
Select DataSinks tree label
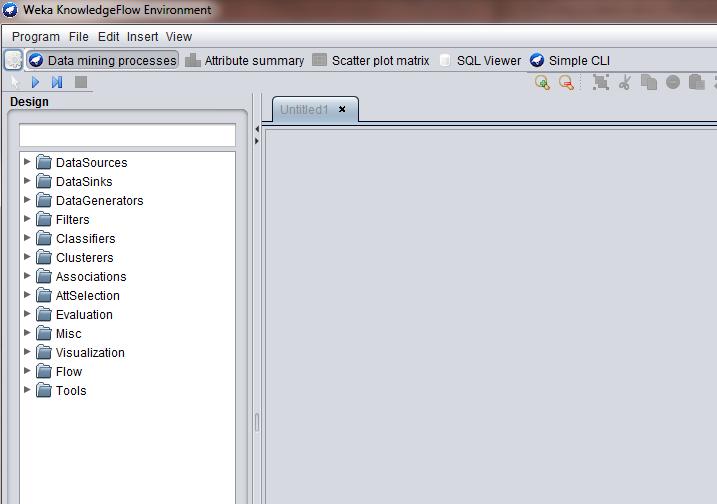point(84,182)
